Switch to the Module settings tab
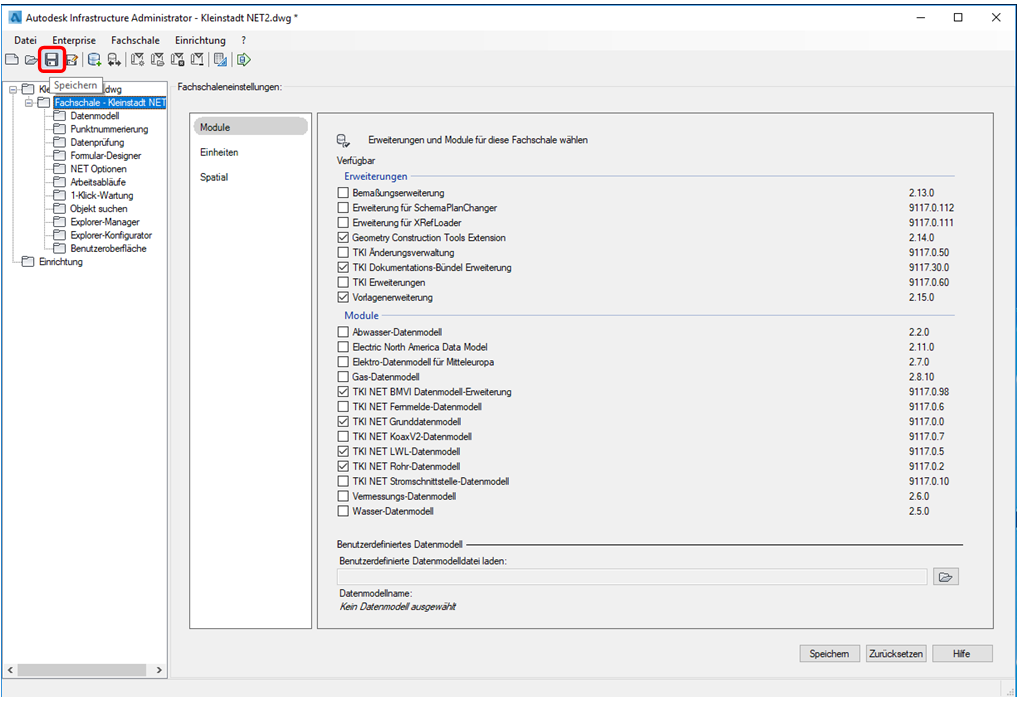 pyautogui.click(x=251, y=127)
